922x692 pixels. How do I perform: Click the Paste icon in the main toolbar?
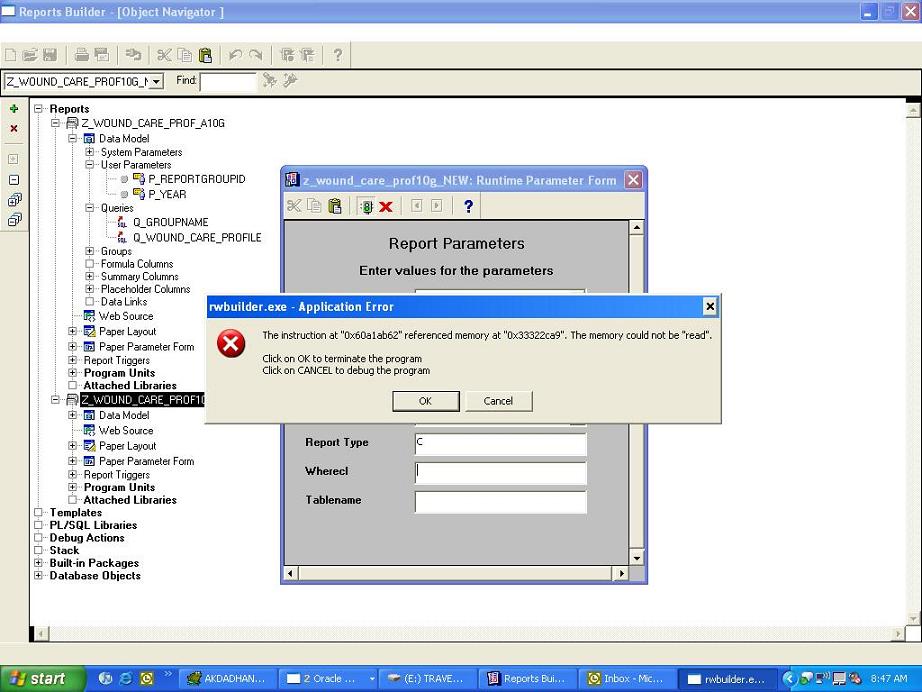[x=205, y=55]
